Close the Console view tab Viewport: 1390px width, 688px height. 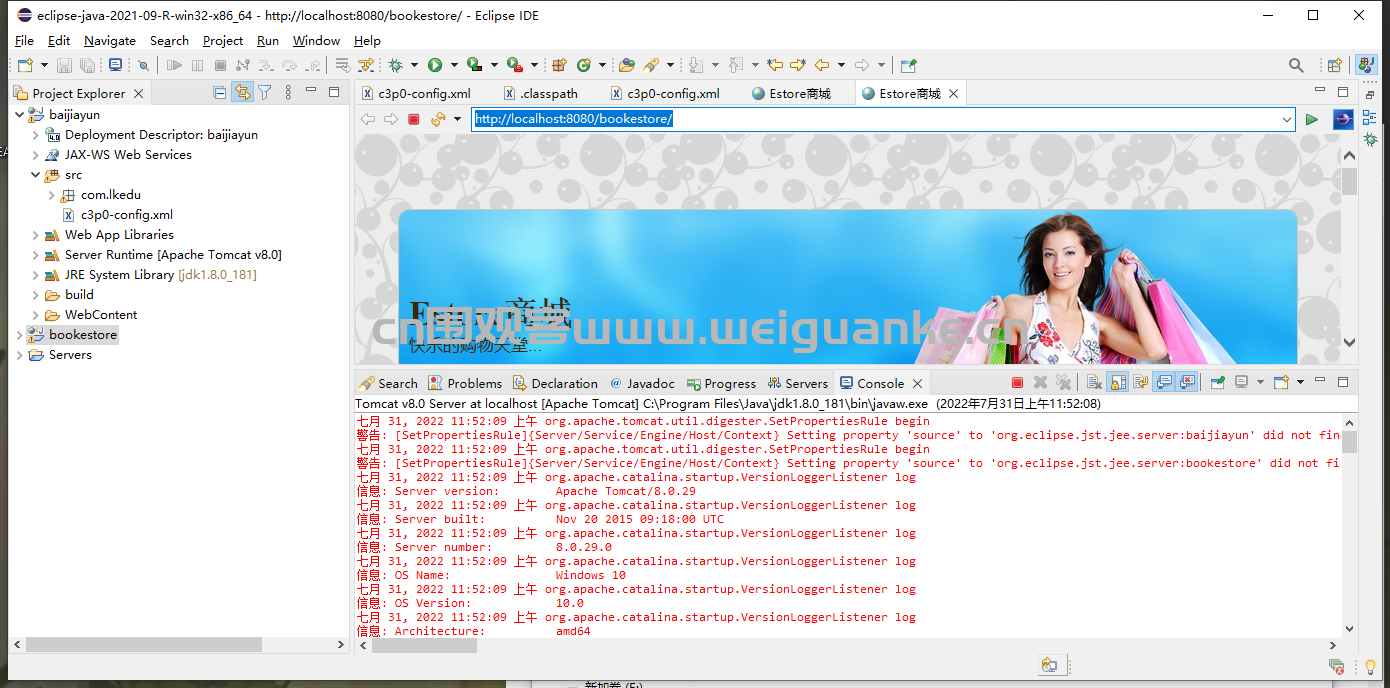click(x=917, y=383)
